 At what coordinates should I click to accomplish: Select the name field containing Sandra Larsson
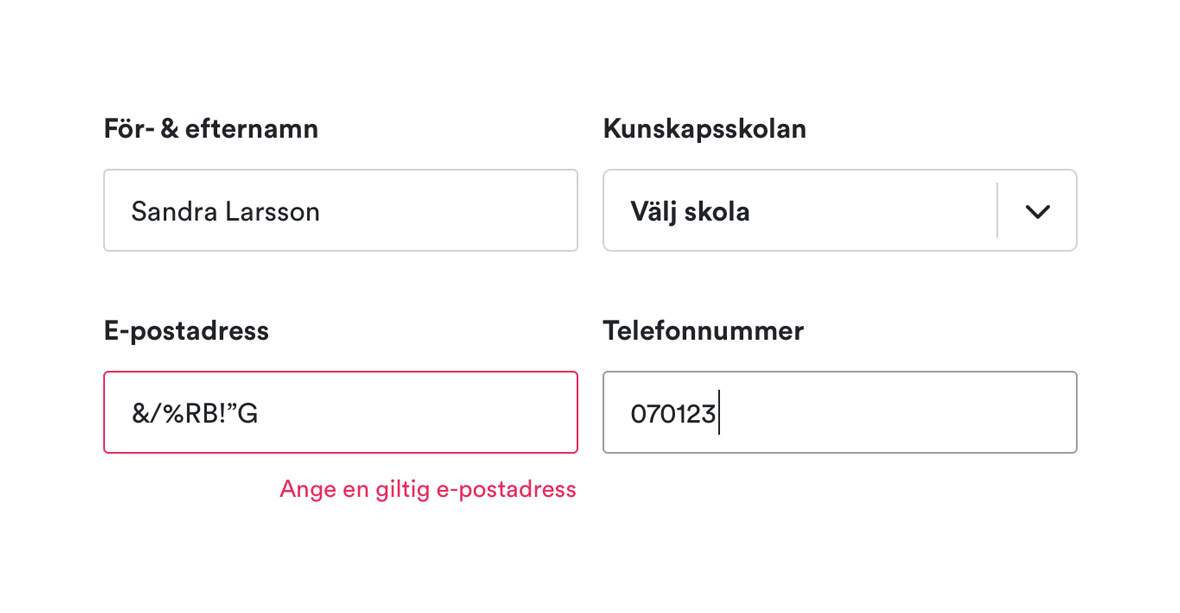[x=340, y=211]
